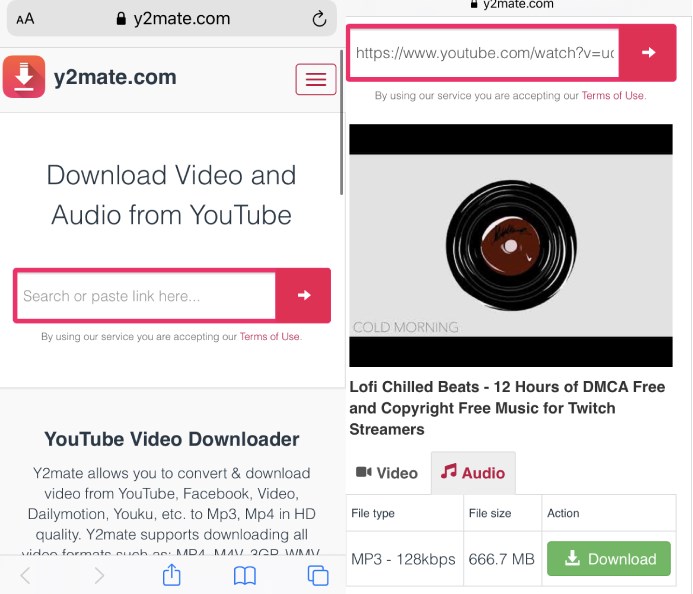Go back with Safari back arrow
Image resolution: width=693 pixels, height=594 pixels.
coord(26,575)
